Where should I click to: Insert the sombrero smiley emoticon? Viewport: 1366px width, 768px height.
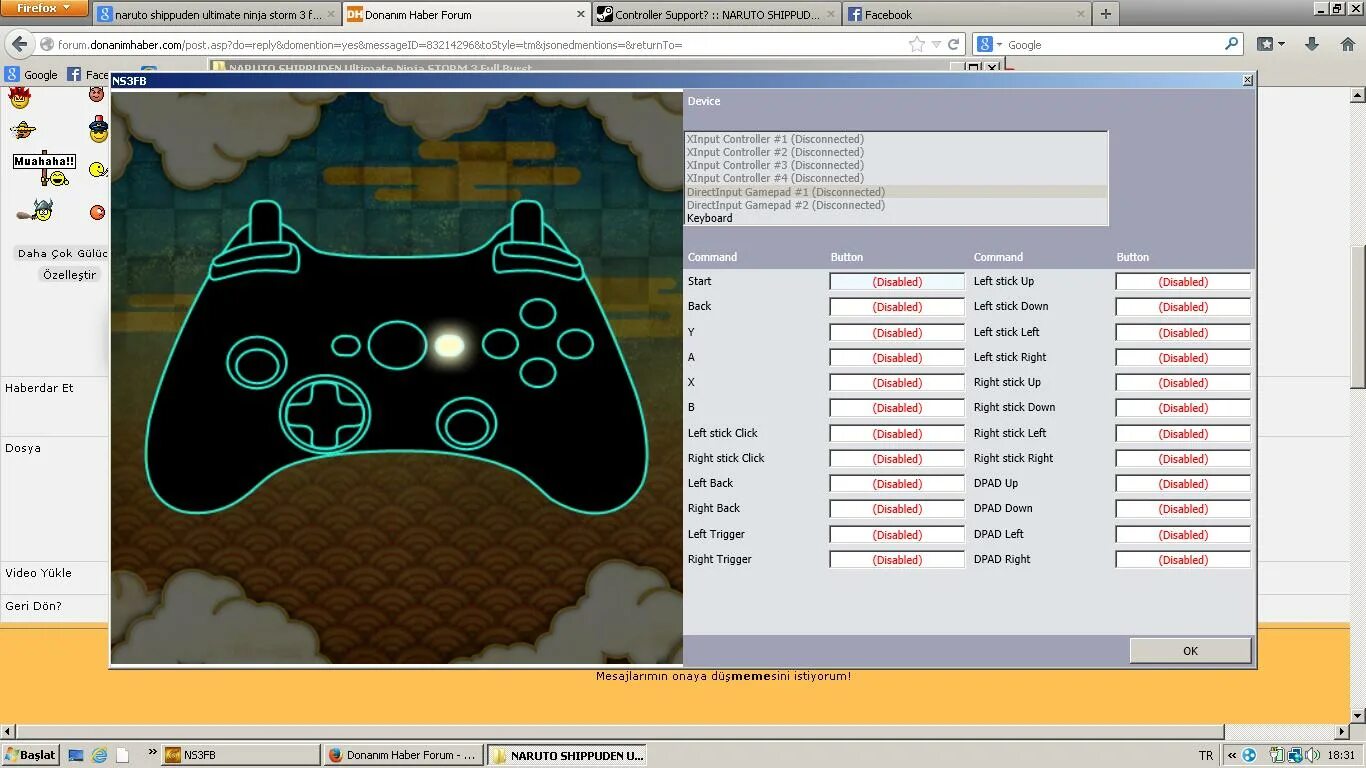[24, 129]
